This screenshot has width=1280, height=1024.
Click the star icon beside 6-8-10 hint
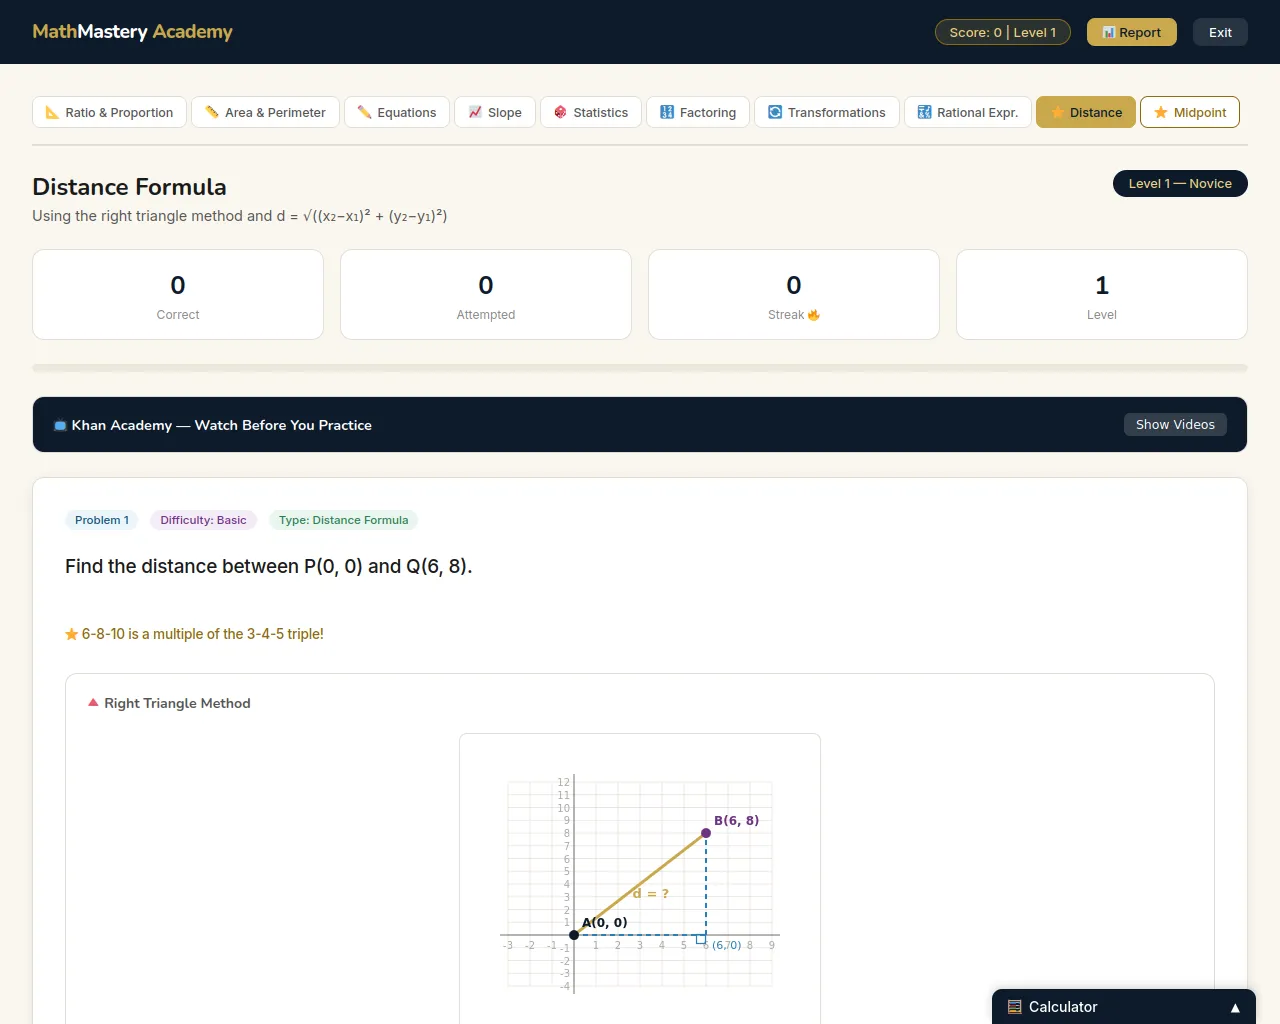click(71, 634)
